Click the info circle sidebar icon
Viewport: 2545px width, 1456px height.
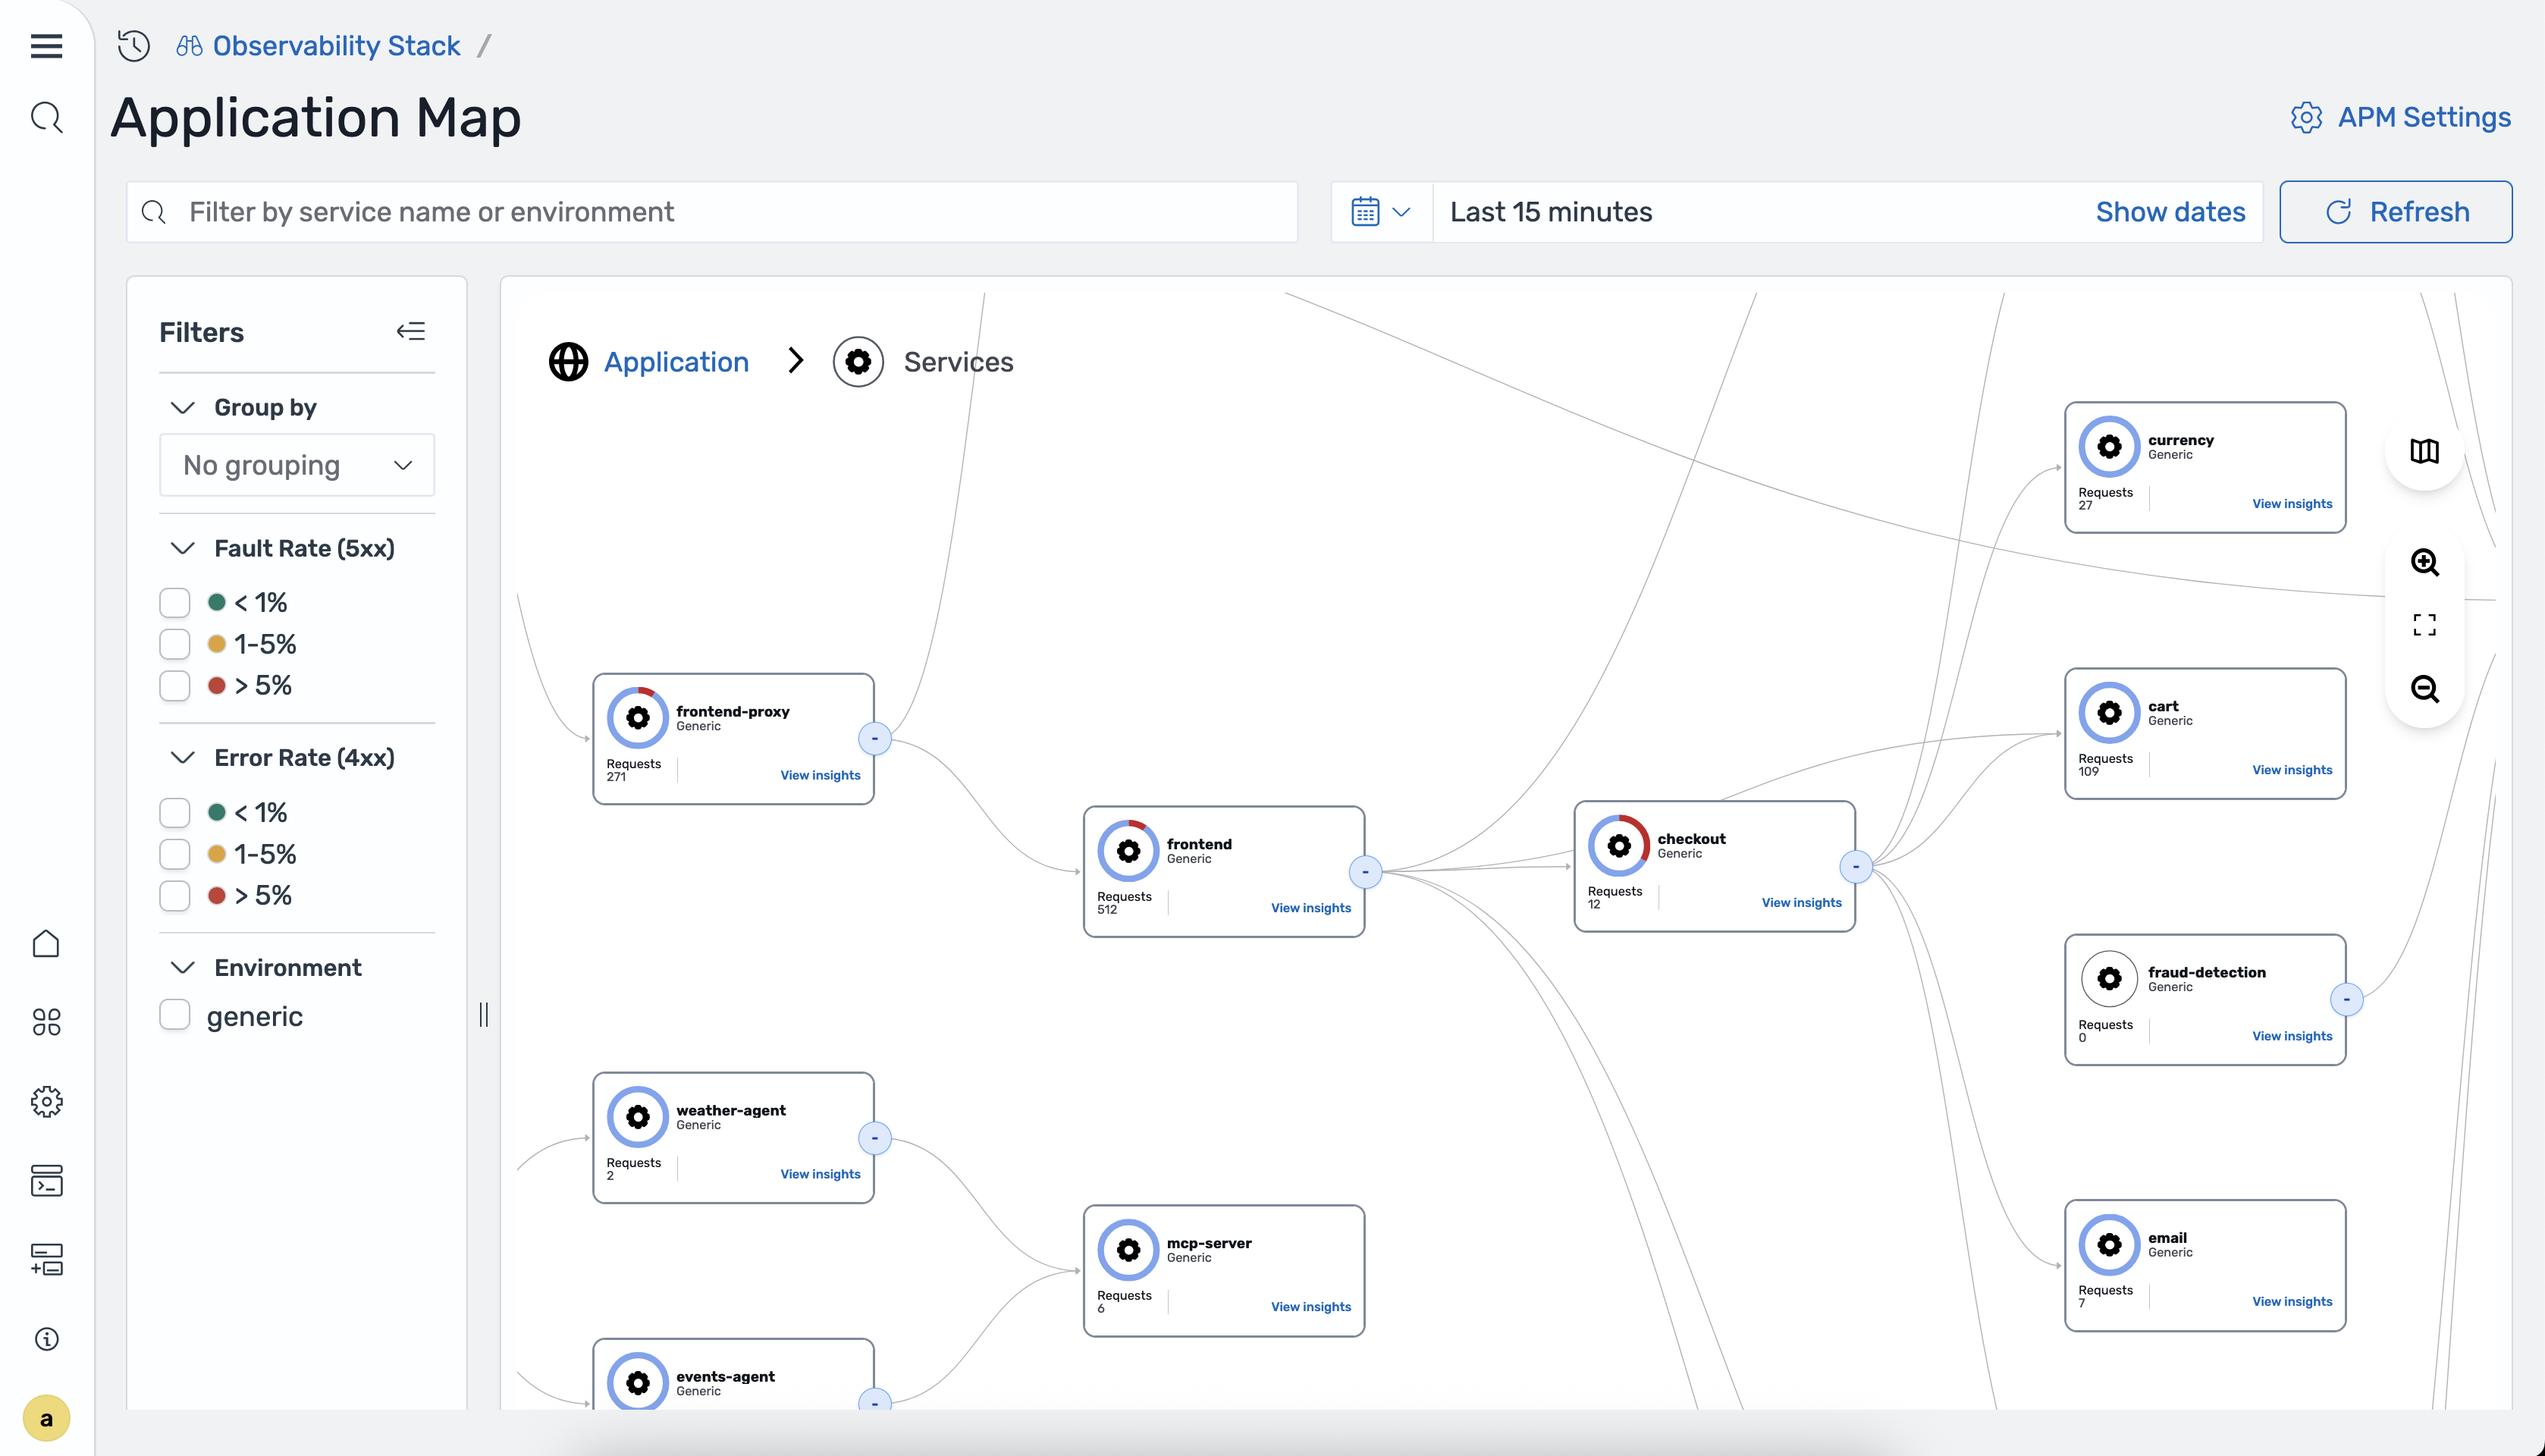tap(46, 1339)
